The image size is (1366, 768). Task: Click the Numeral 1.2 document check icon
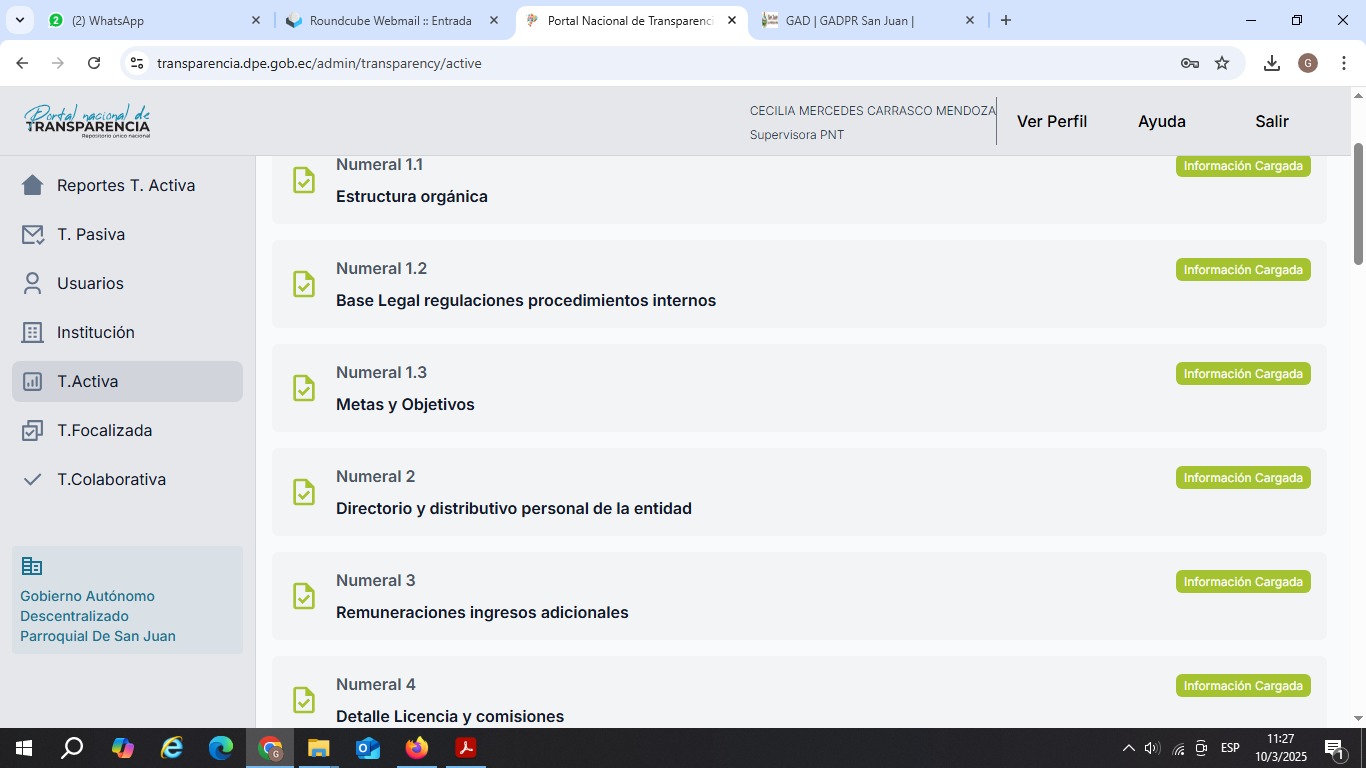(304, 284)
